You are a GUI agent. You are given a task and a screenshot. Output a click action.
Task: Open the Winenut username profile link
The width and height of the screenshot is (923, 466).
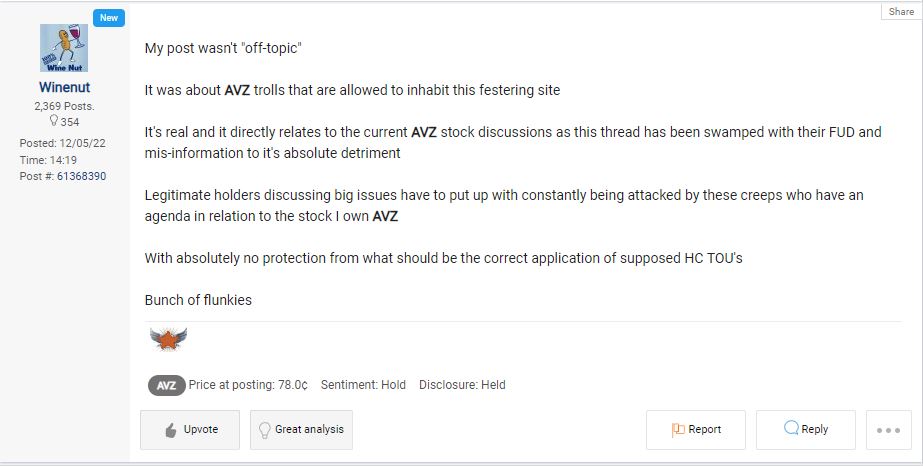64,87
